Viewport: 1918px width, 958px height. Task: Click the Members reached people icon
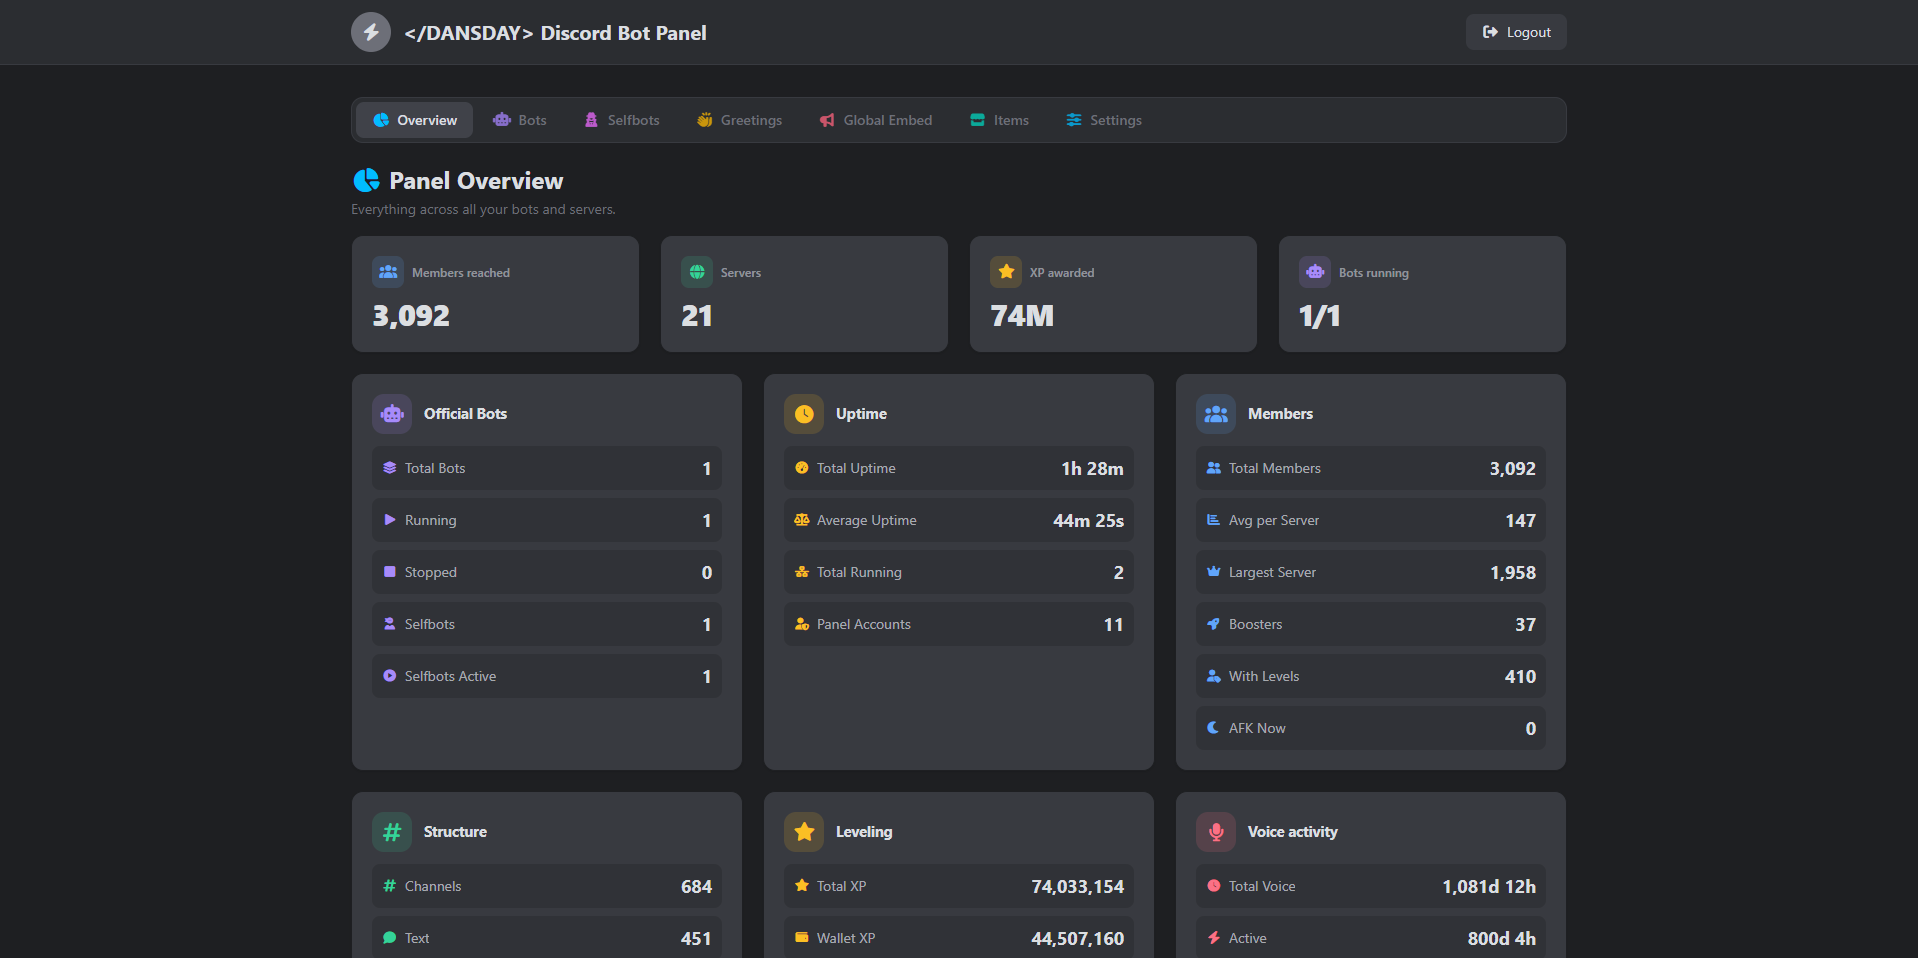[x=388, y=272]
